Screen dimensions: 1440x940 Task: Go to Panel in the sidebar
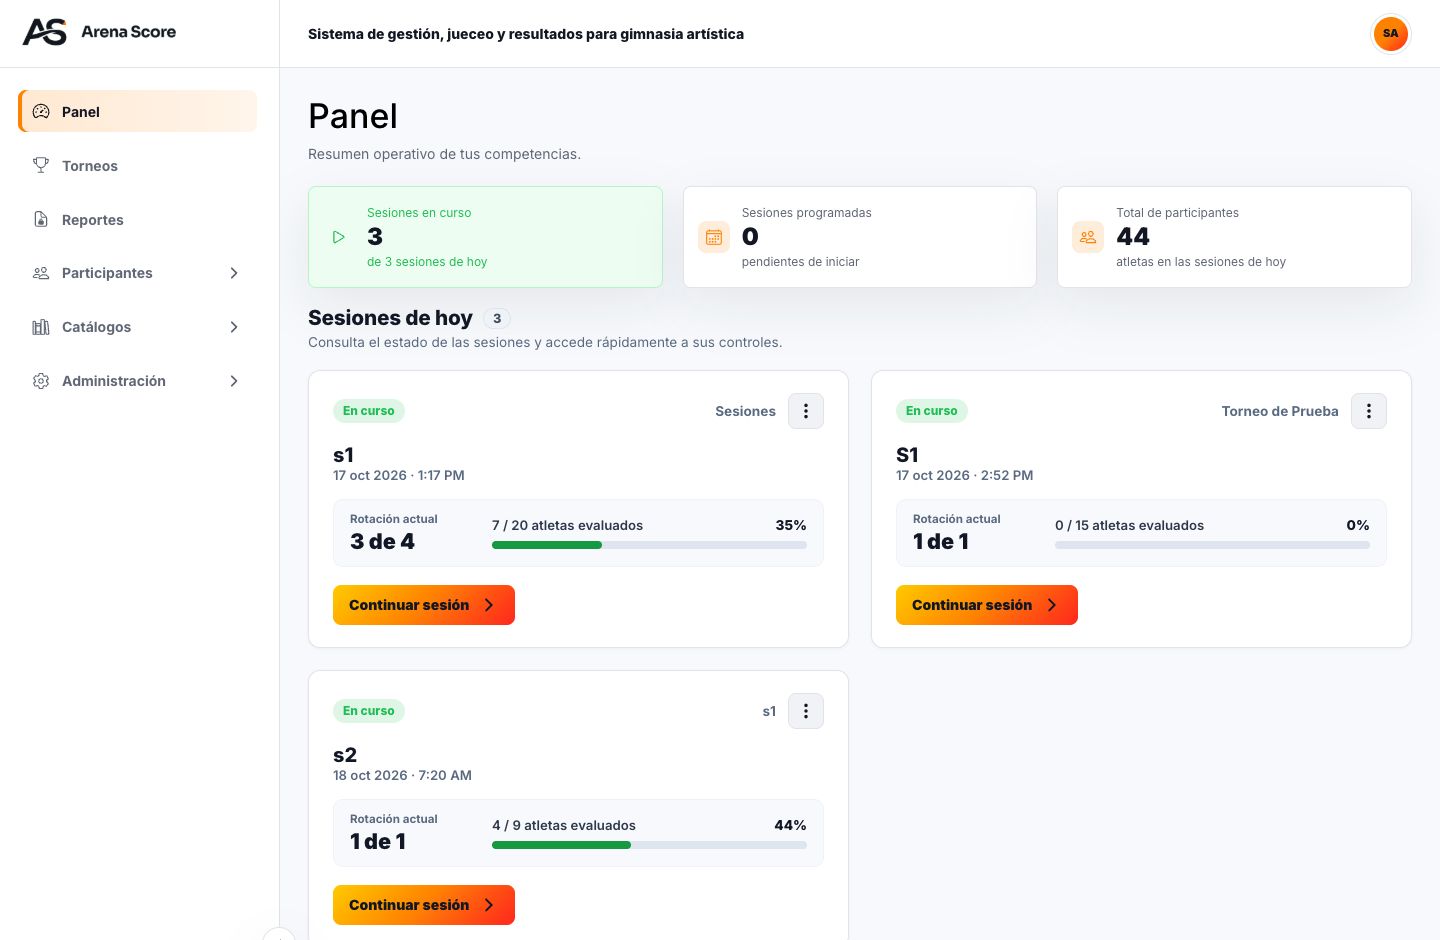point(138,111)
